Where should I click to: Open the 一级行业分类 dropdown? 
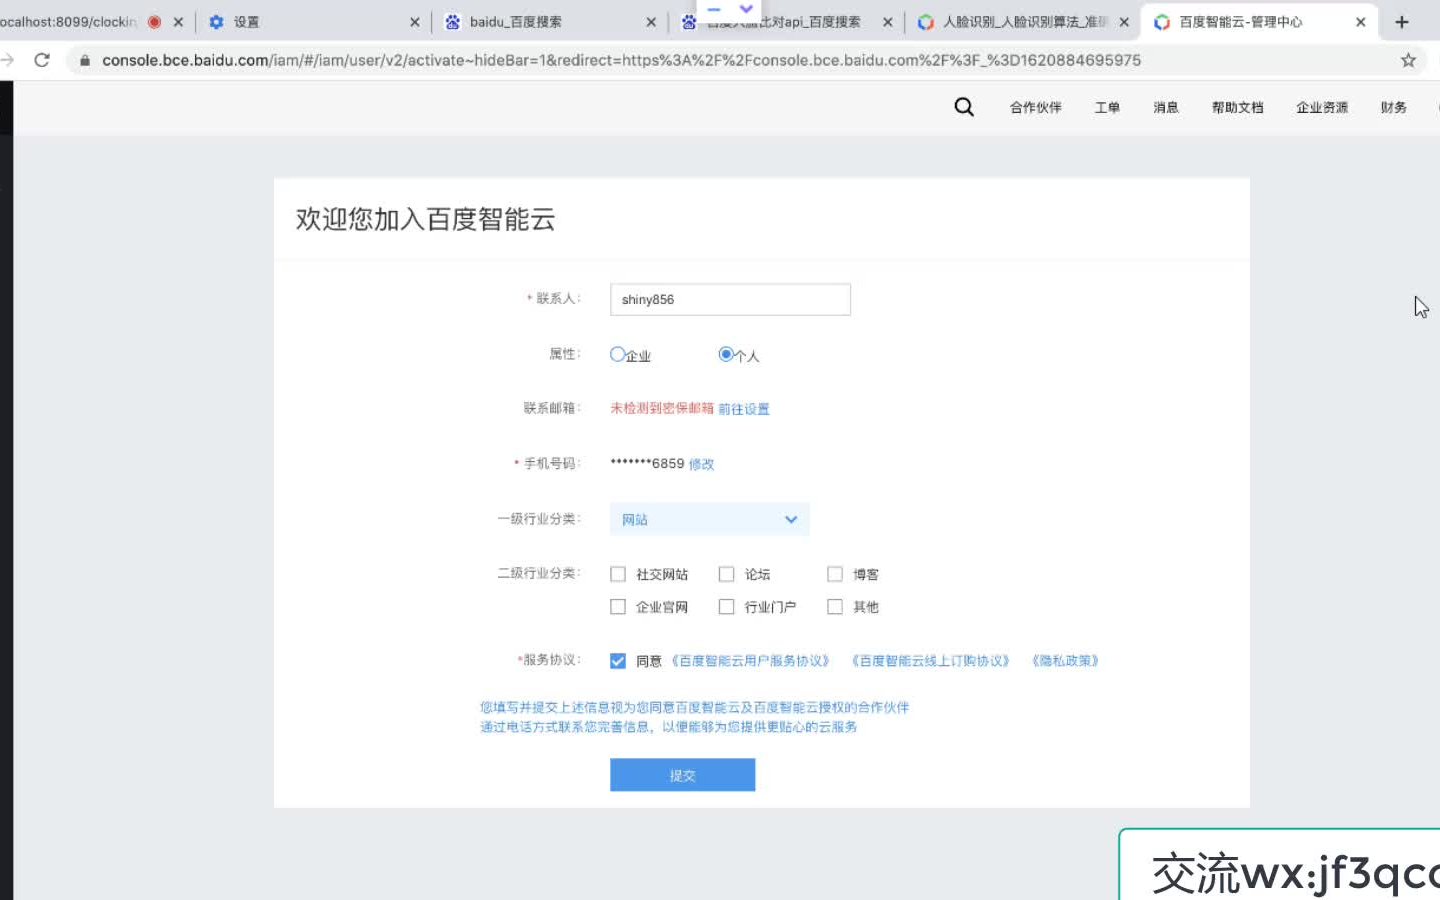pos(709,519)
